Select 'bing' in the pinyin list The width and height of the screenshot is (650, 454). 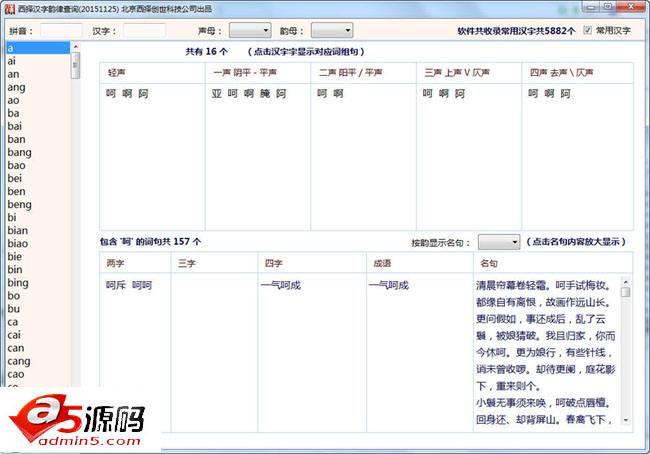(x=38, y=283)
